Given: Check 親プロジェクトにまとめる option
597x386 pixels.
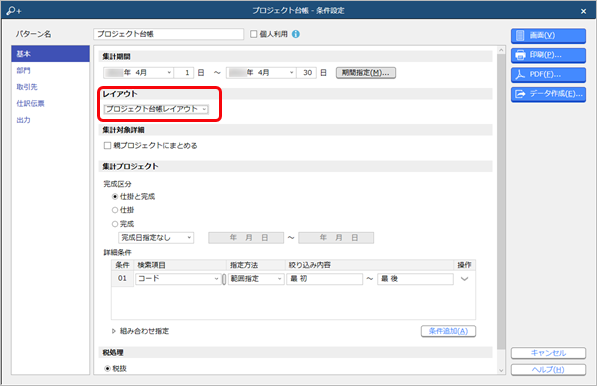Looking at the screenshot, I should point(107,146).
